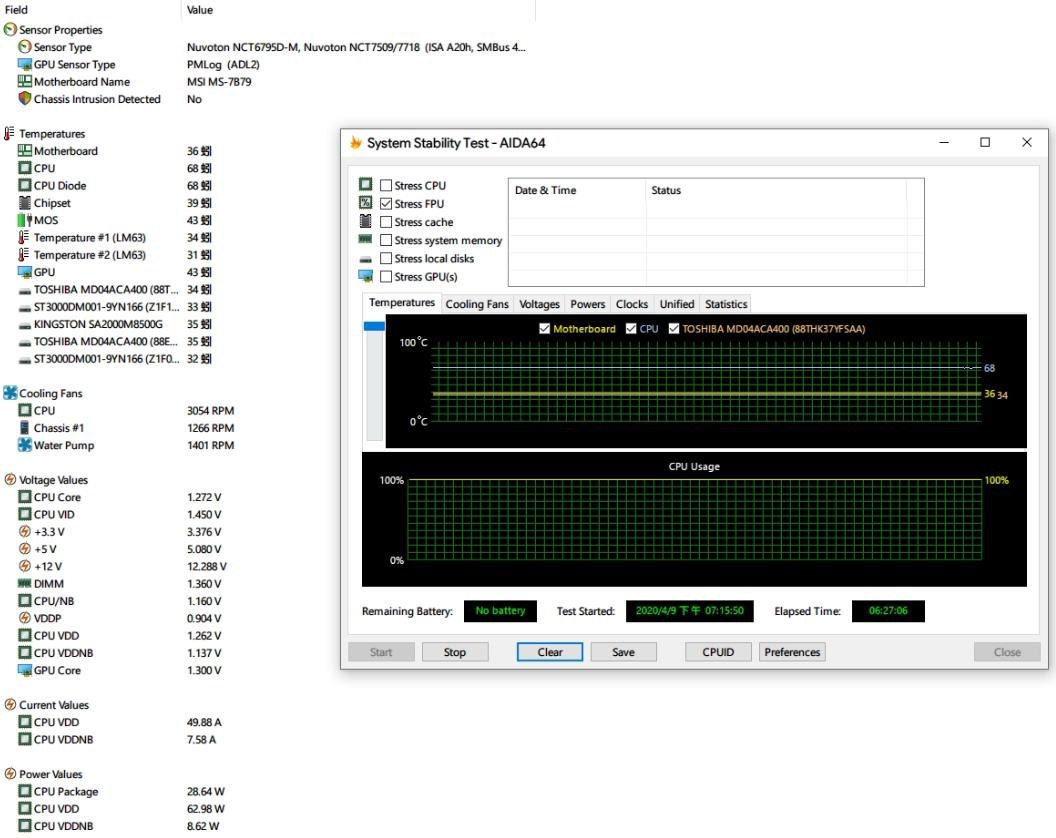This screenshot has width=1056, height=838.
Task: Select the CPU Core voltage row
Action: (119, 497)
